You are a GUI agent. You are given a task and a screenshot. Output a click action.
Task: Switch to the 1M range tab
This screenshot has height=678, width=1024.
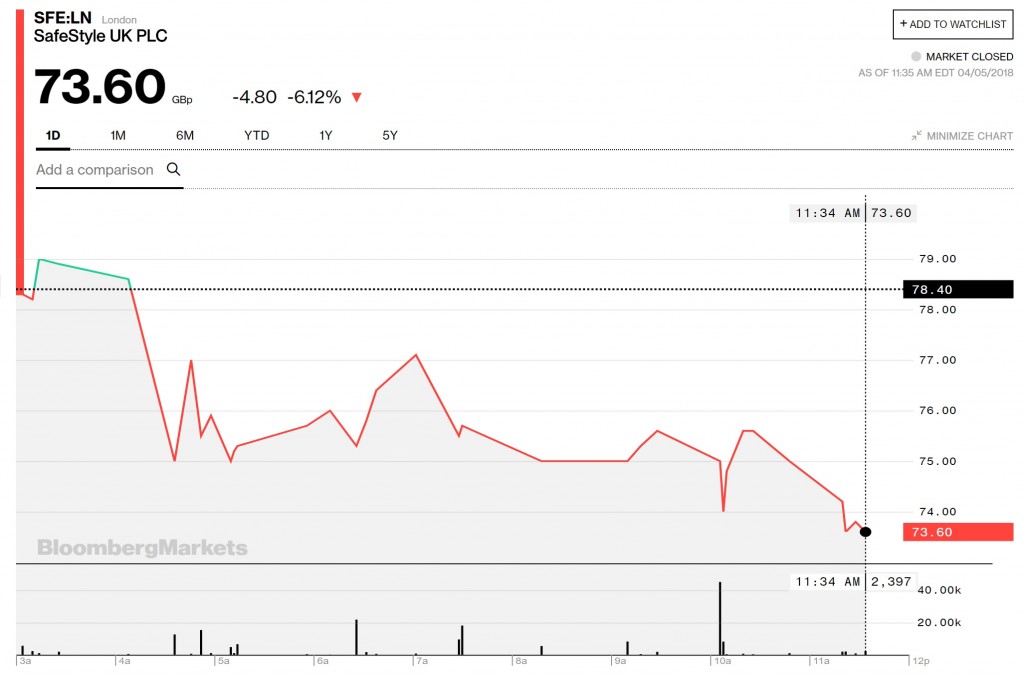pyautogui.click(x=118, y=135)
